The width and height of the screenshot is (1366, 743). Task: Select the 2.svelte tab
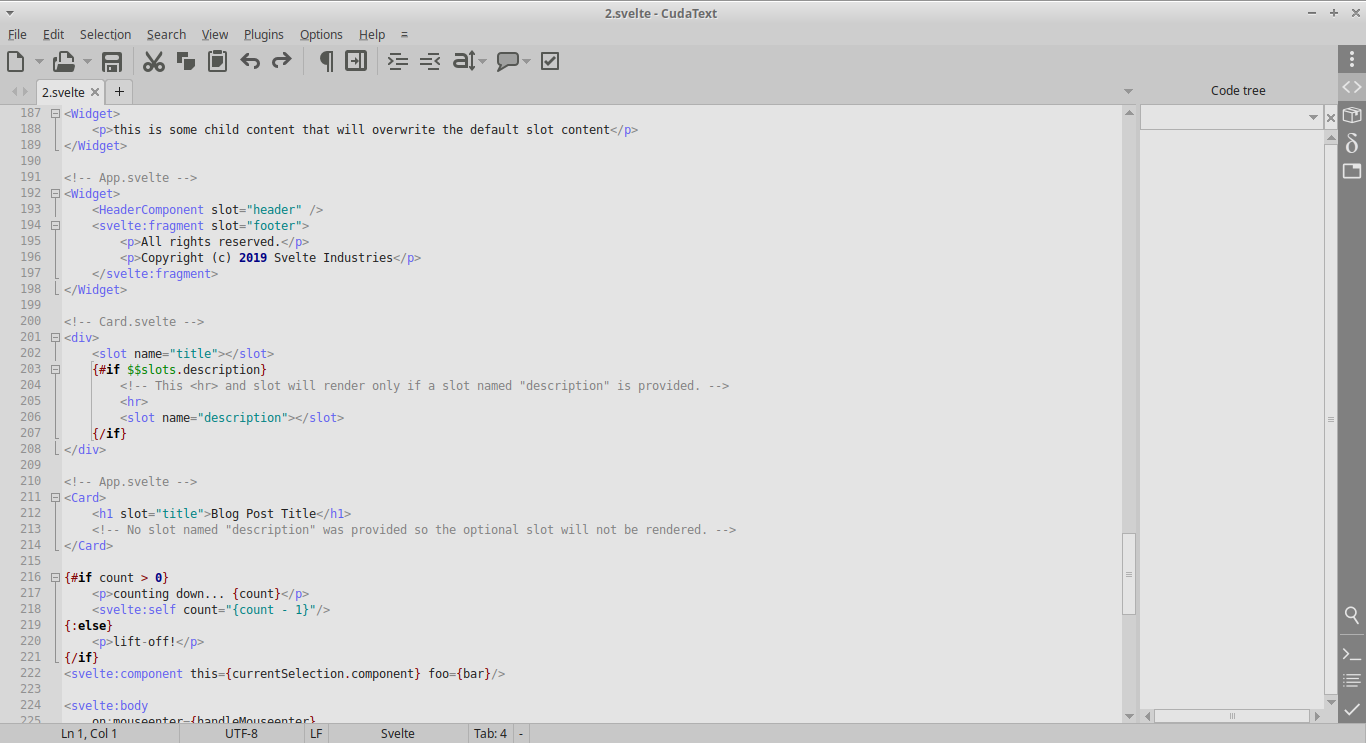tap(63, 91)
